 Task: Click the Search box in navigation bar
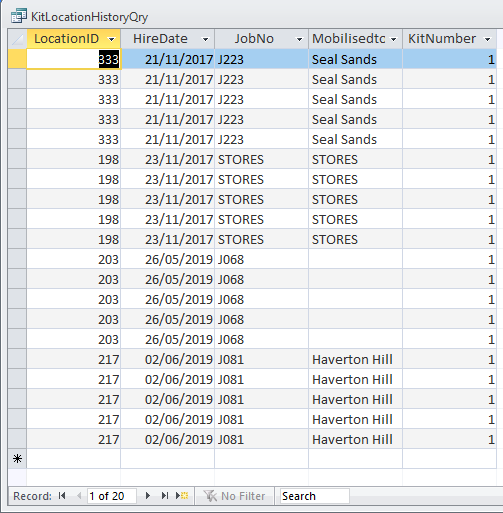point(315,496)
